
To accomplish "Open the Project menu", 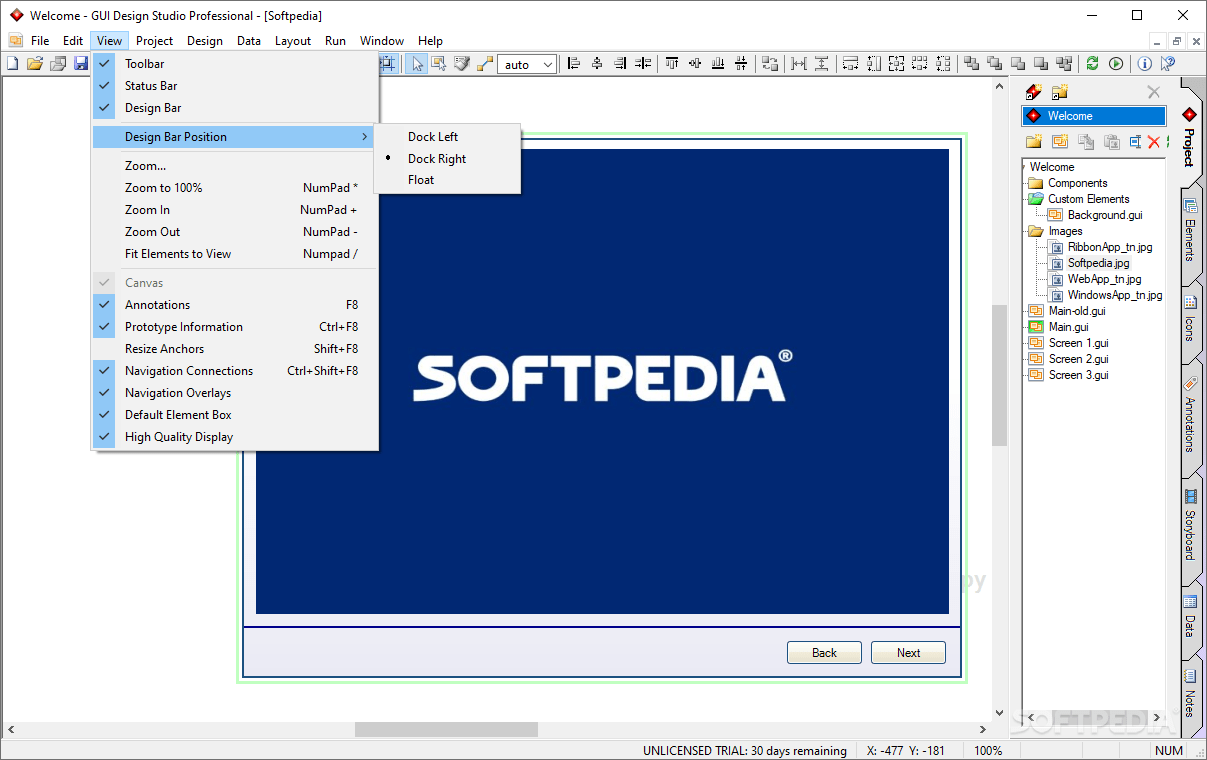I will coord(155,41).
